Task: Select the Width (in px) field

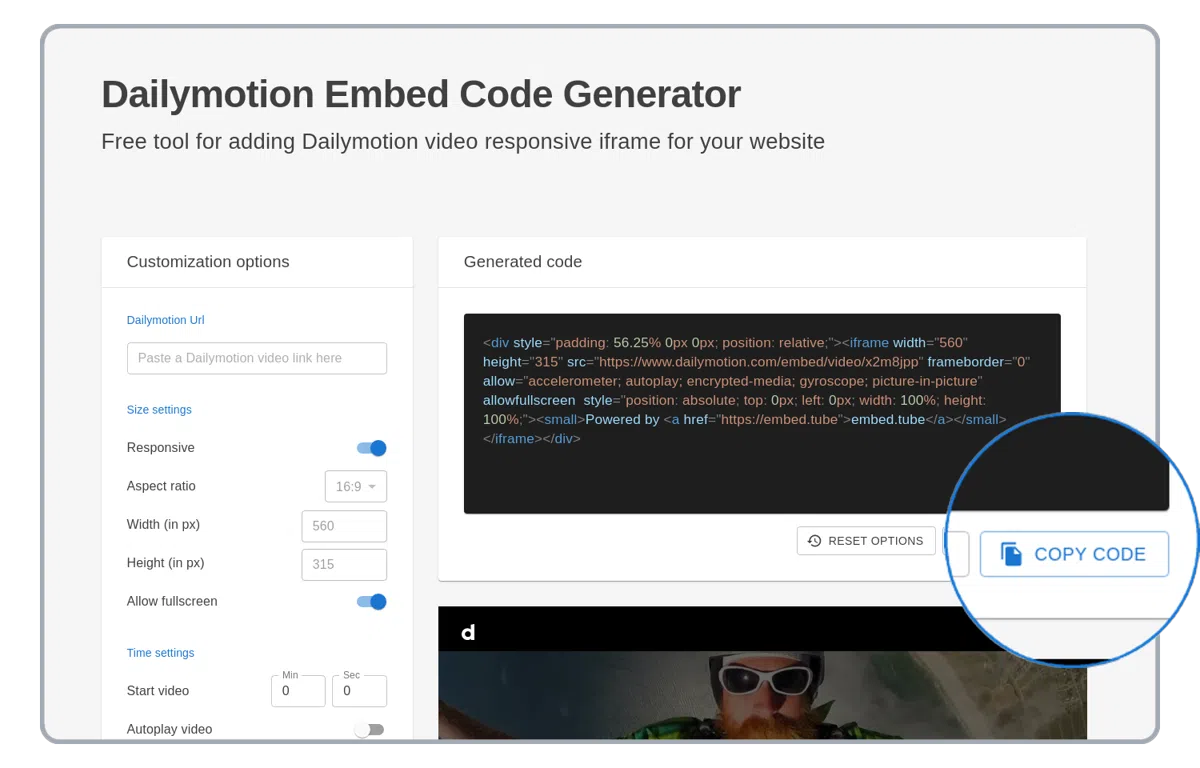Action: click(x=344, y=526)
